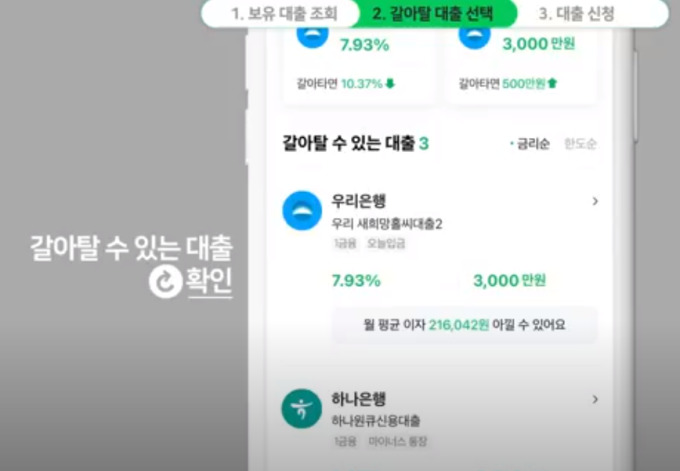Sort loans by 한도순

point(580,144)
